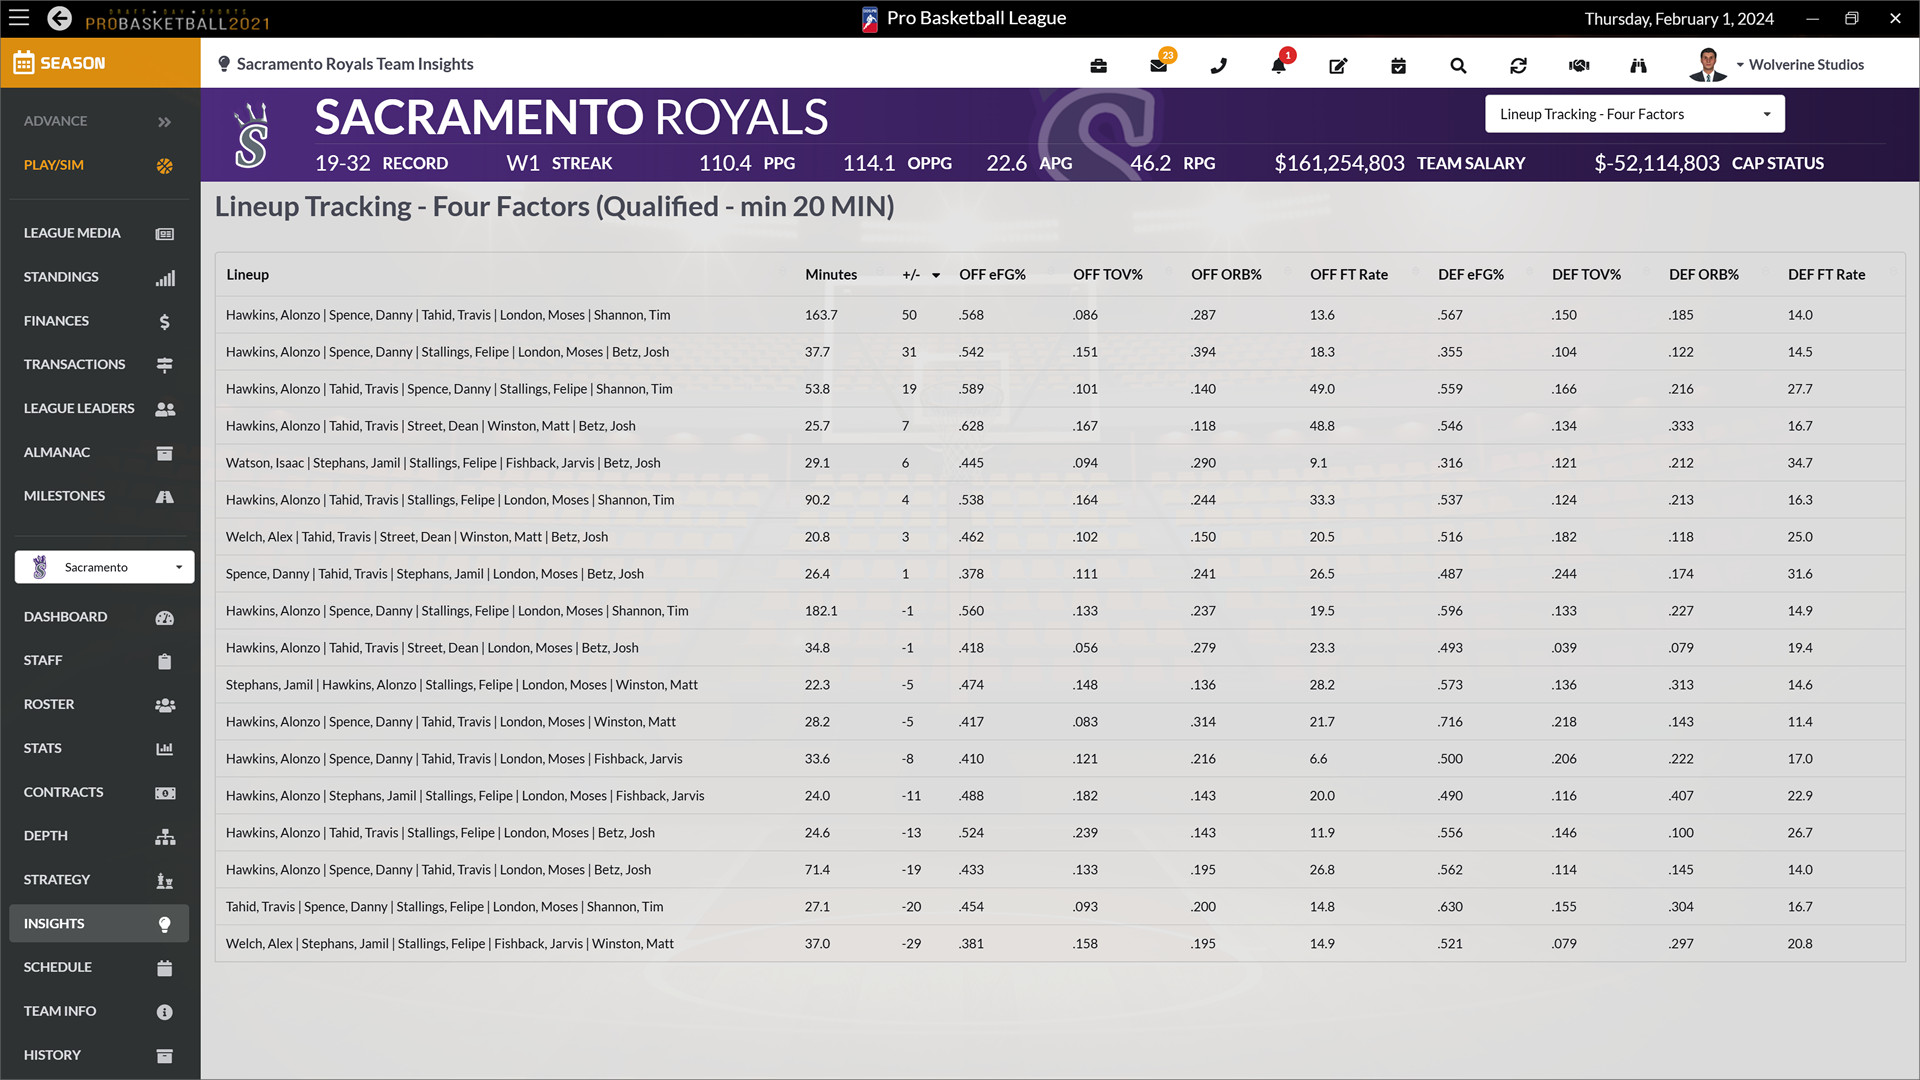The image size is (1920, 1080).
Task: Open the league search tool
Action: tap(1458, 65)
